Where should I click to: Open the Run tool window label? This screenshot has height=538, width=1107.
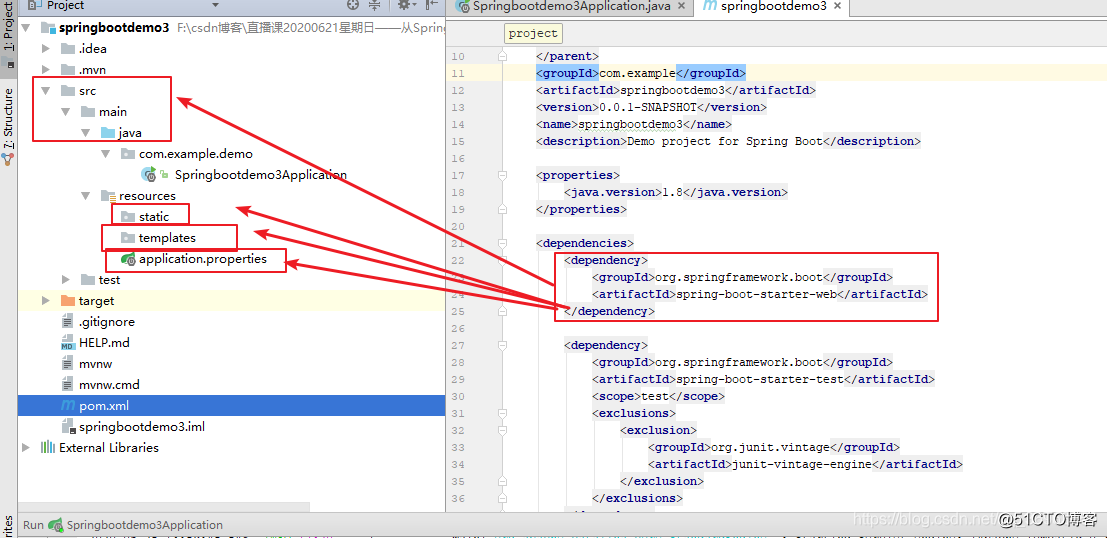tap(33, 525)
